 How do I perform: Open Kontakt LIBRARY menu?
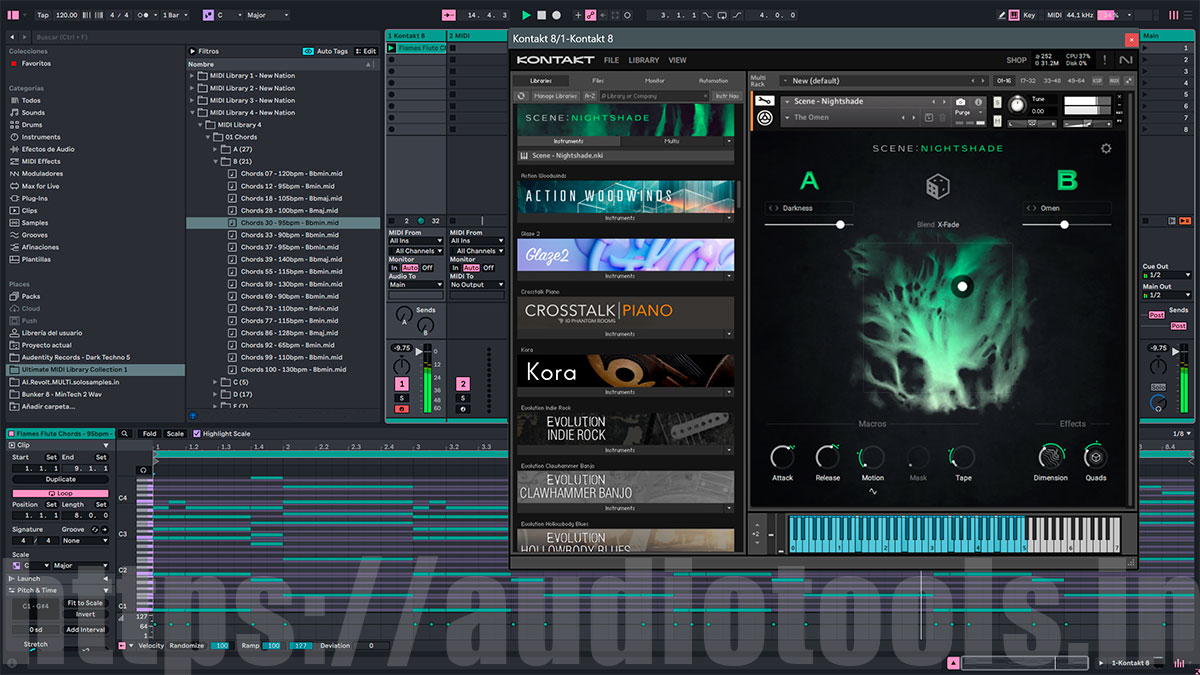pos(644,60)
